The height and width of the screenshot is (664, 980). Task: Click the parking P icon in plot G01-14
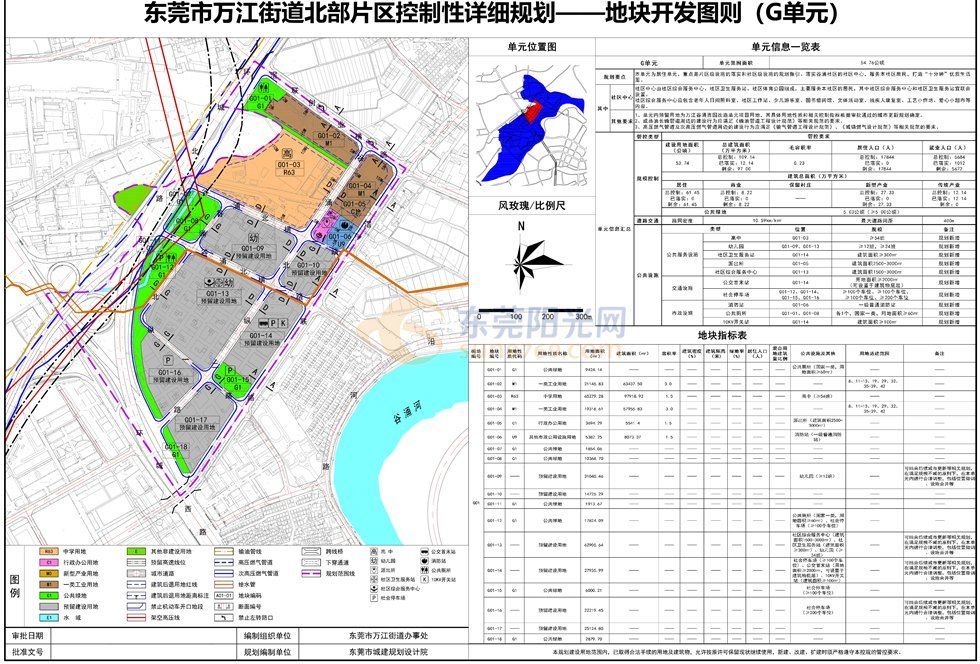pos(273,323)
